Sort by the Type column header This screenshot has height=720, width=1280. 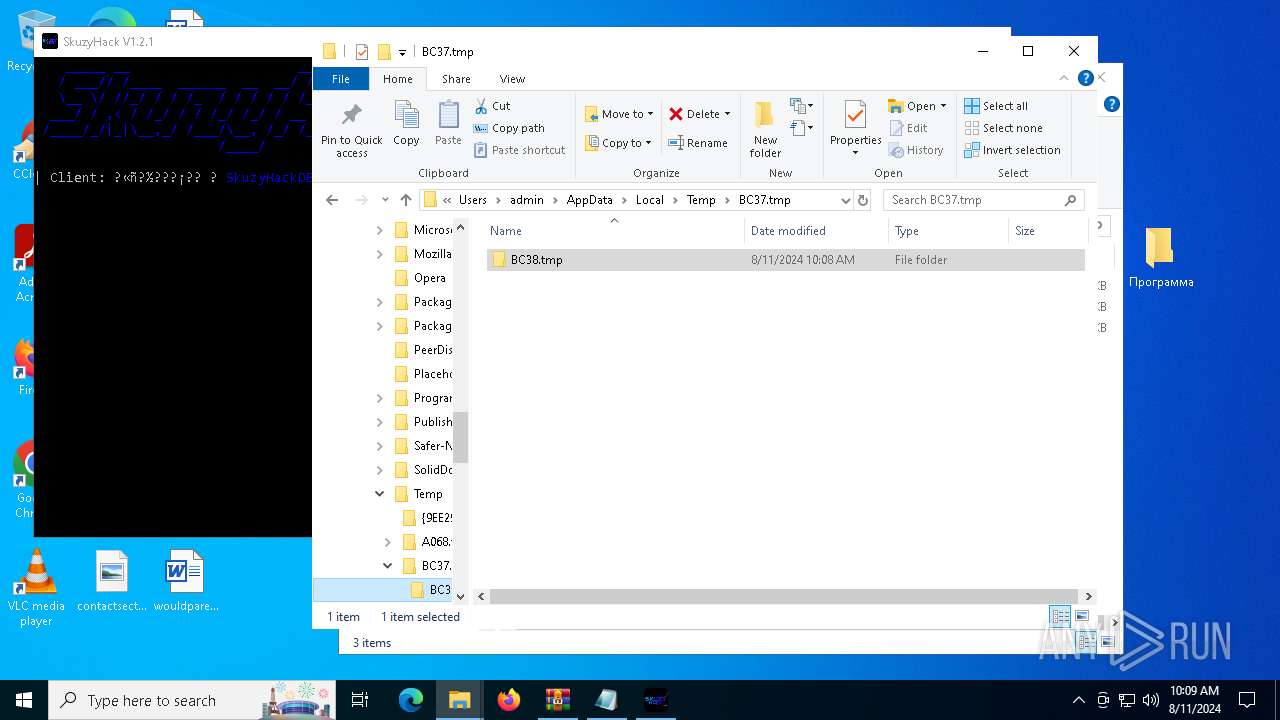coord(948,231)
